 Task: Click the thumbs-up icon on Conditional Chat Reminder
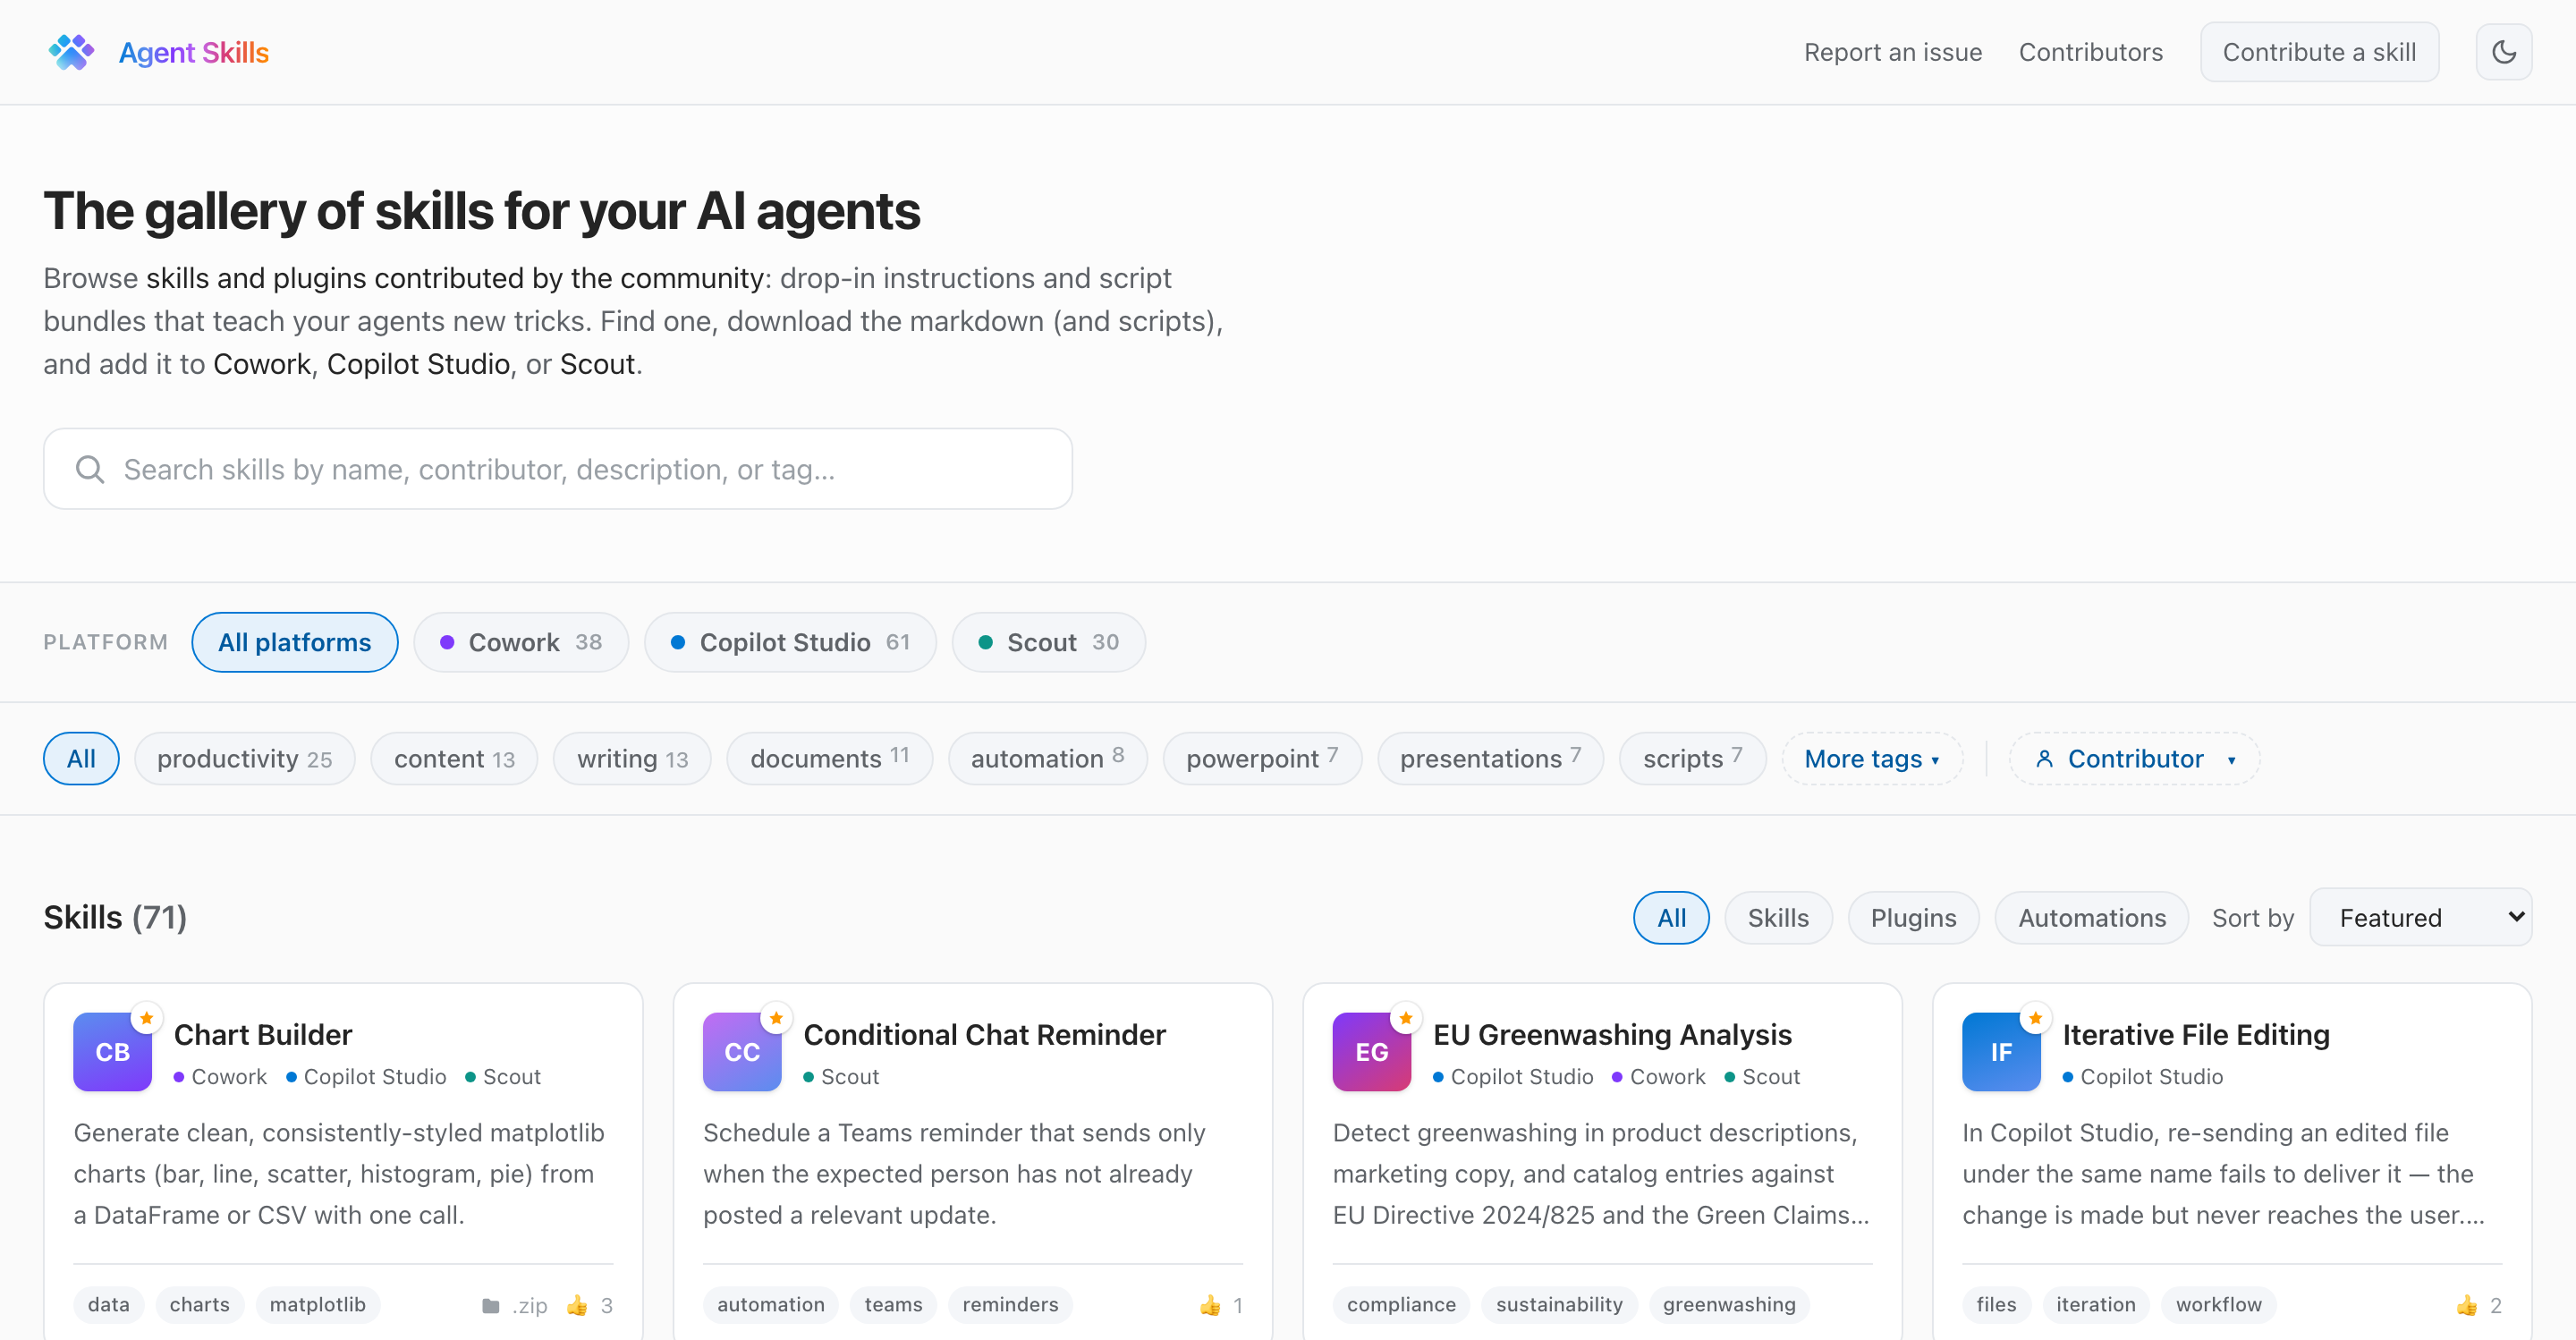pos(1210,1305)
